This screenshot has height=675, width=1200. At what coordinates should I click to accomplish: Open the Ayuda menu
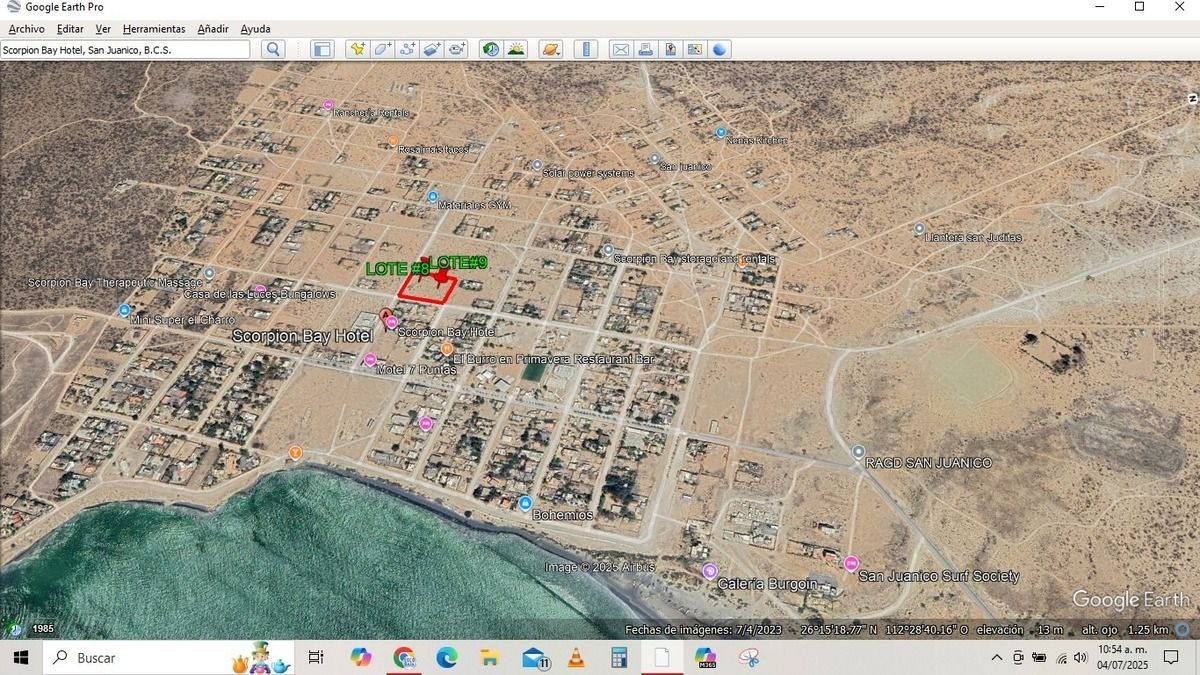(x=255, y=29)
